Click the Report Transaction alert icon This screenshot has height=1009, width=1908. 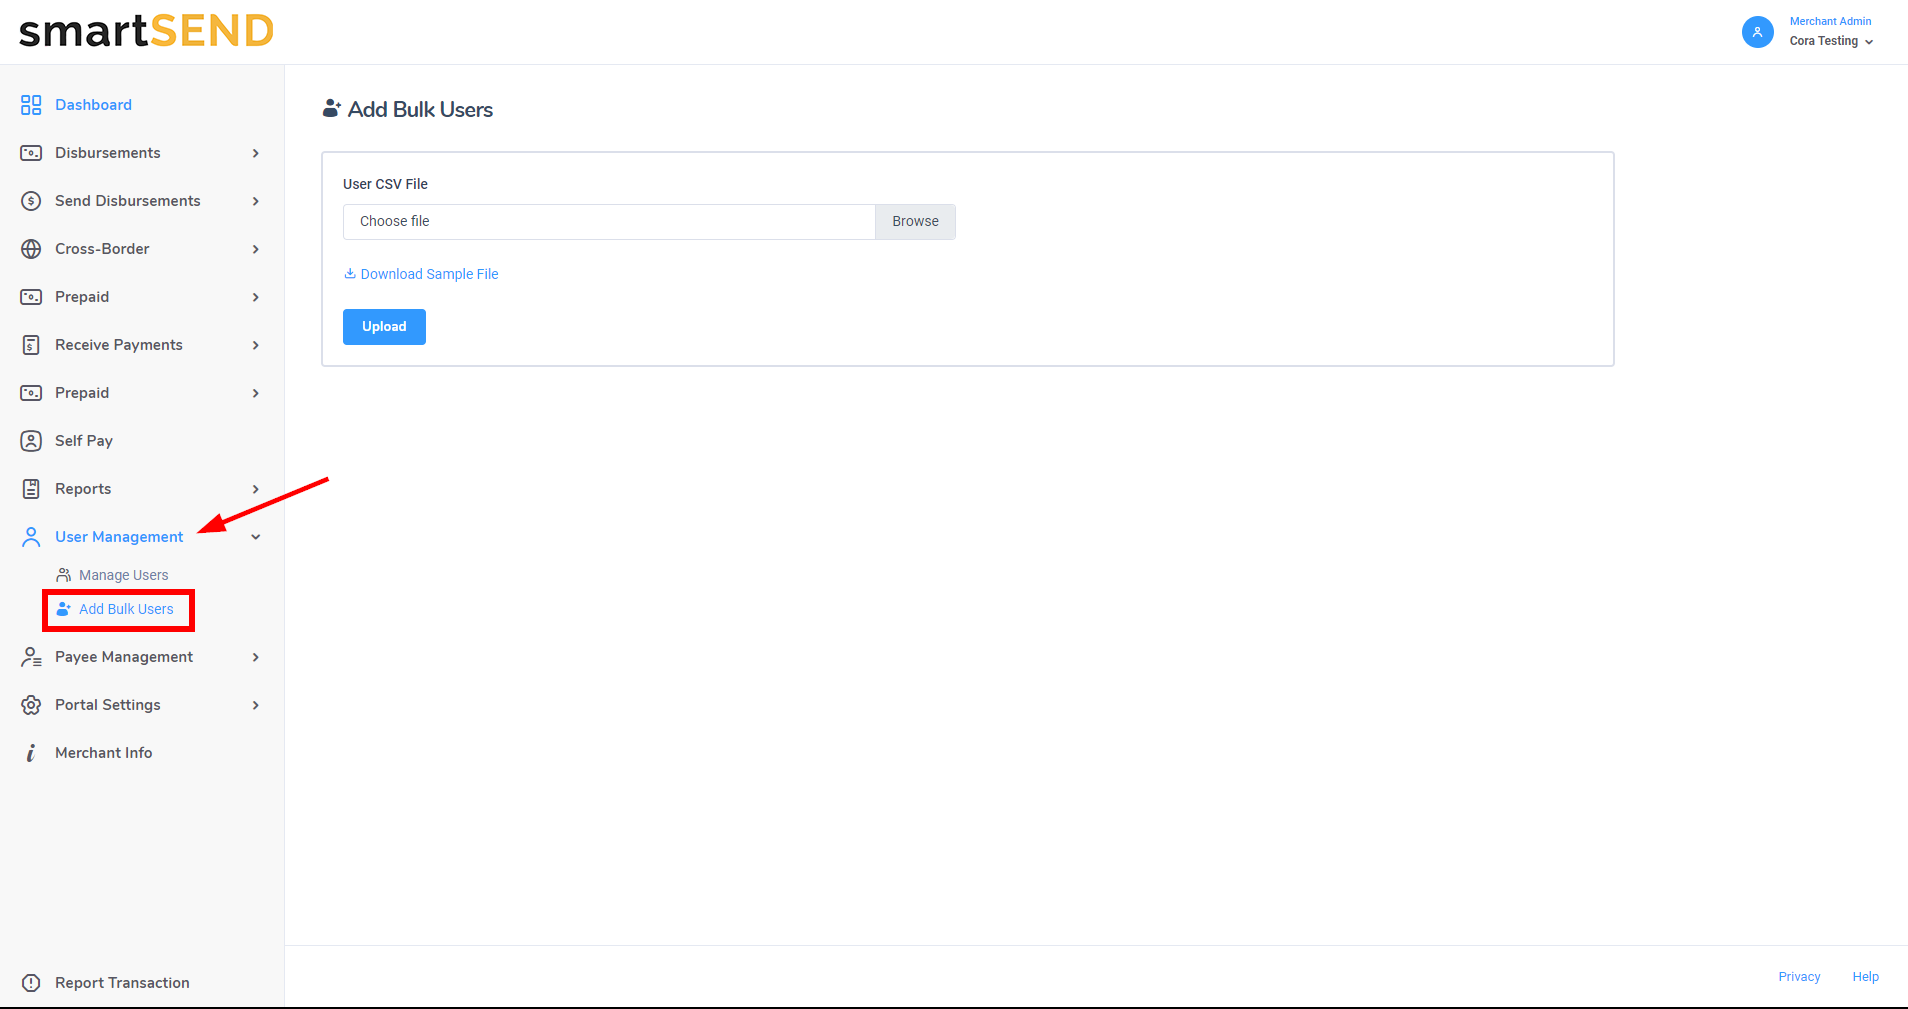click(x=31, y=983)
